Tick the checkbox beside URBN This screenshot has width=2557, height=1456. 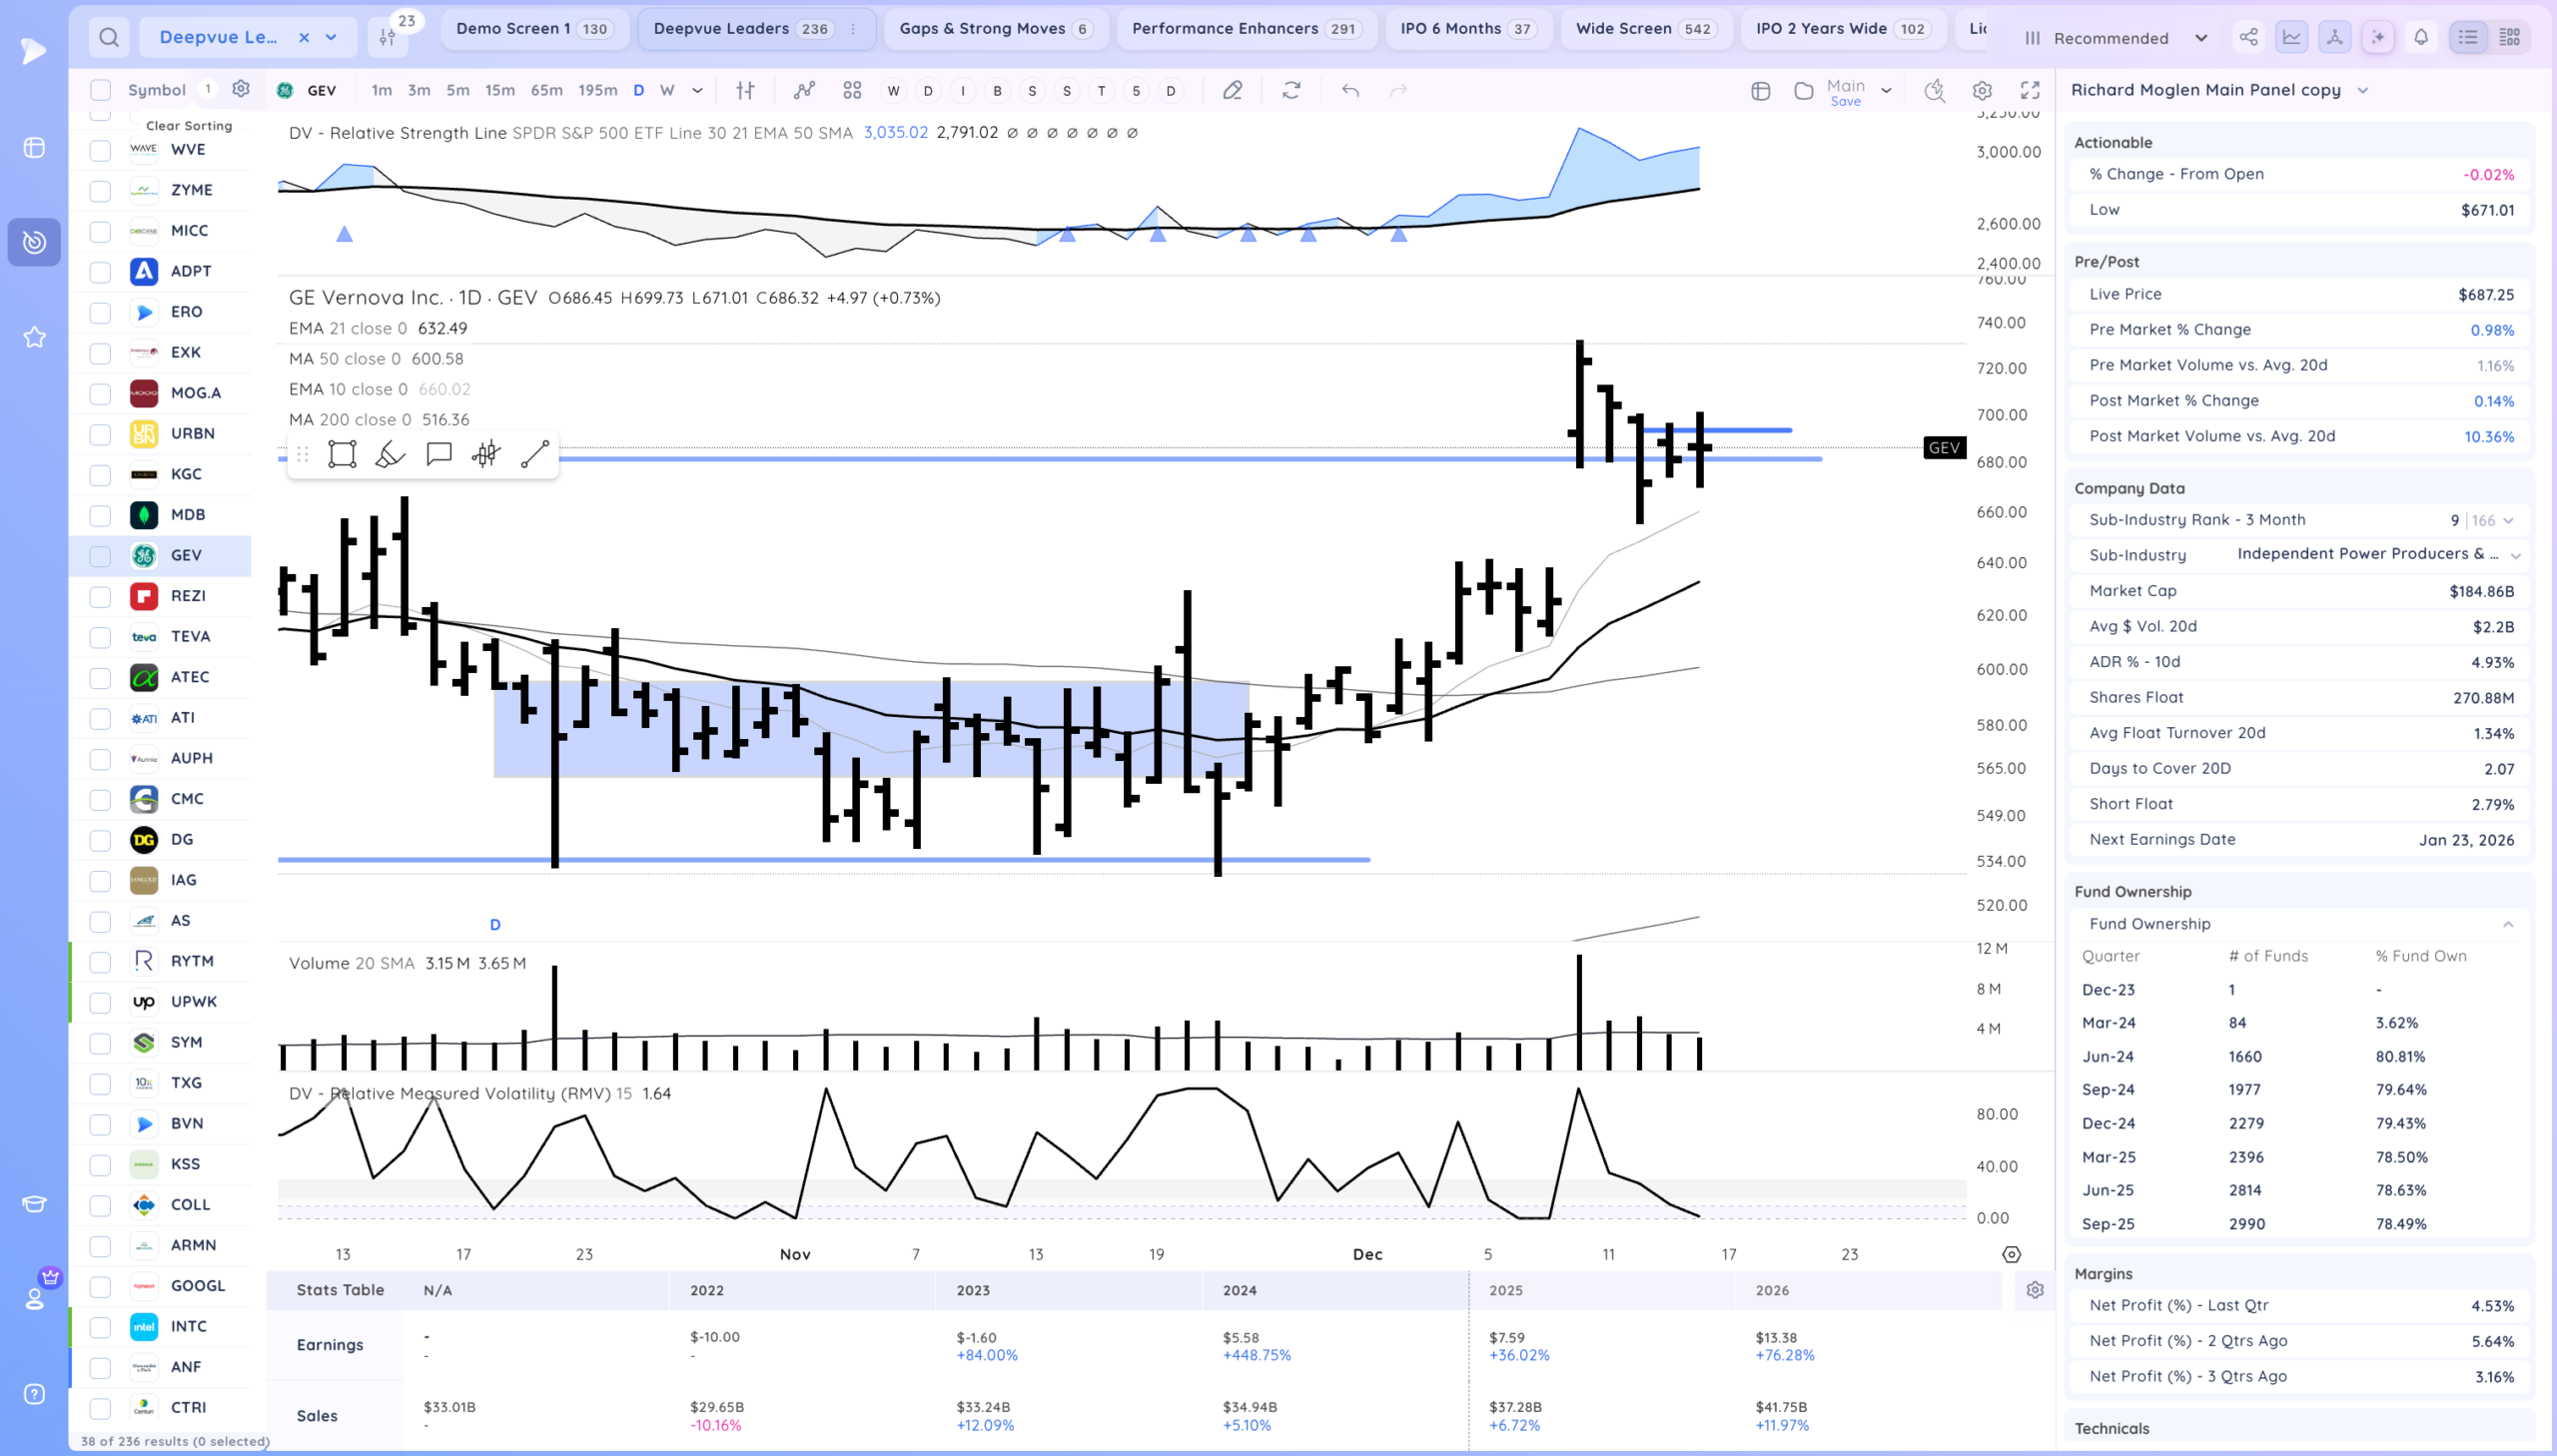(x=100, y=434)
